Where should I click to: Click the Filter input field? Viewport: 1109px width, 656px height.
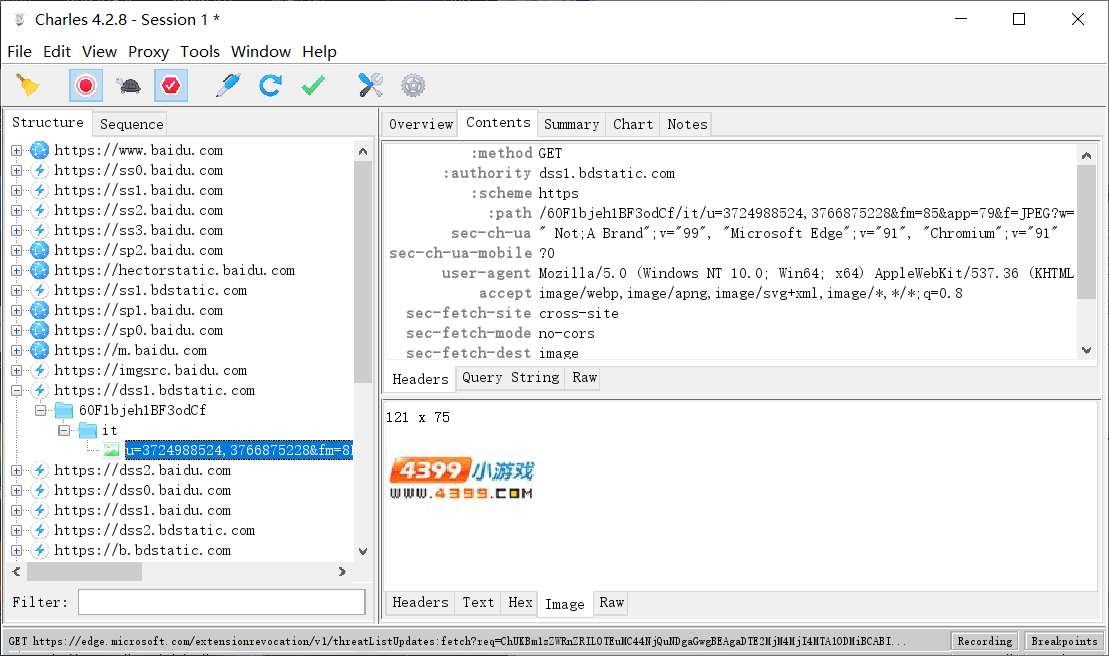[221, 602]
